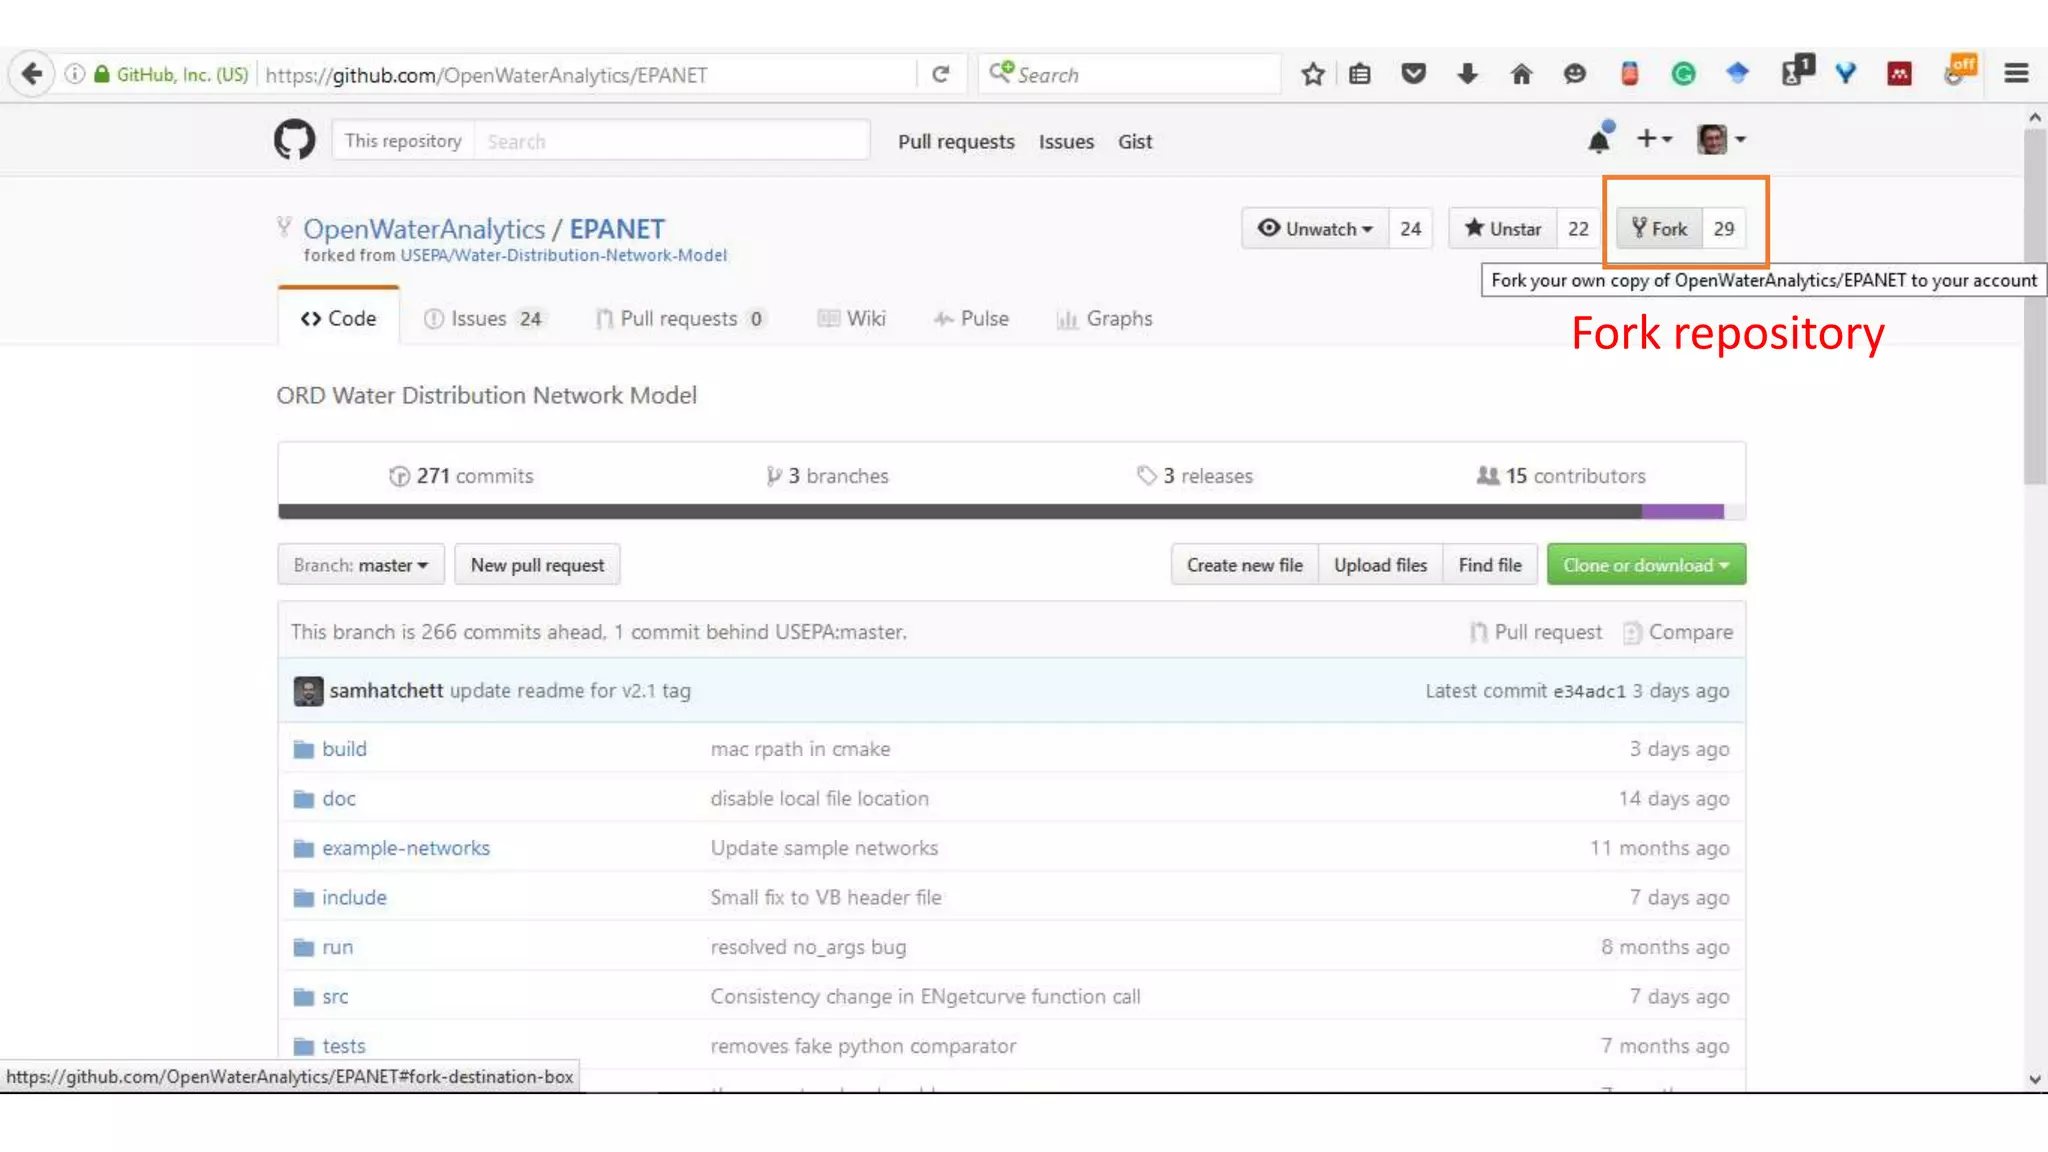Switch to the Issues tab
The image size is (2048, 1152).
coord(484,318)
